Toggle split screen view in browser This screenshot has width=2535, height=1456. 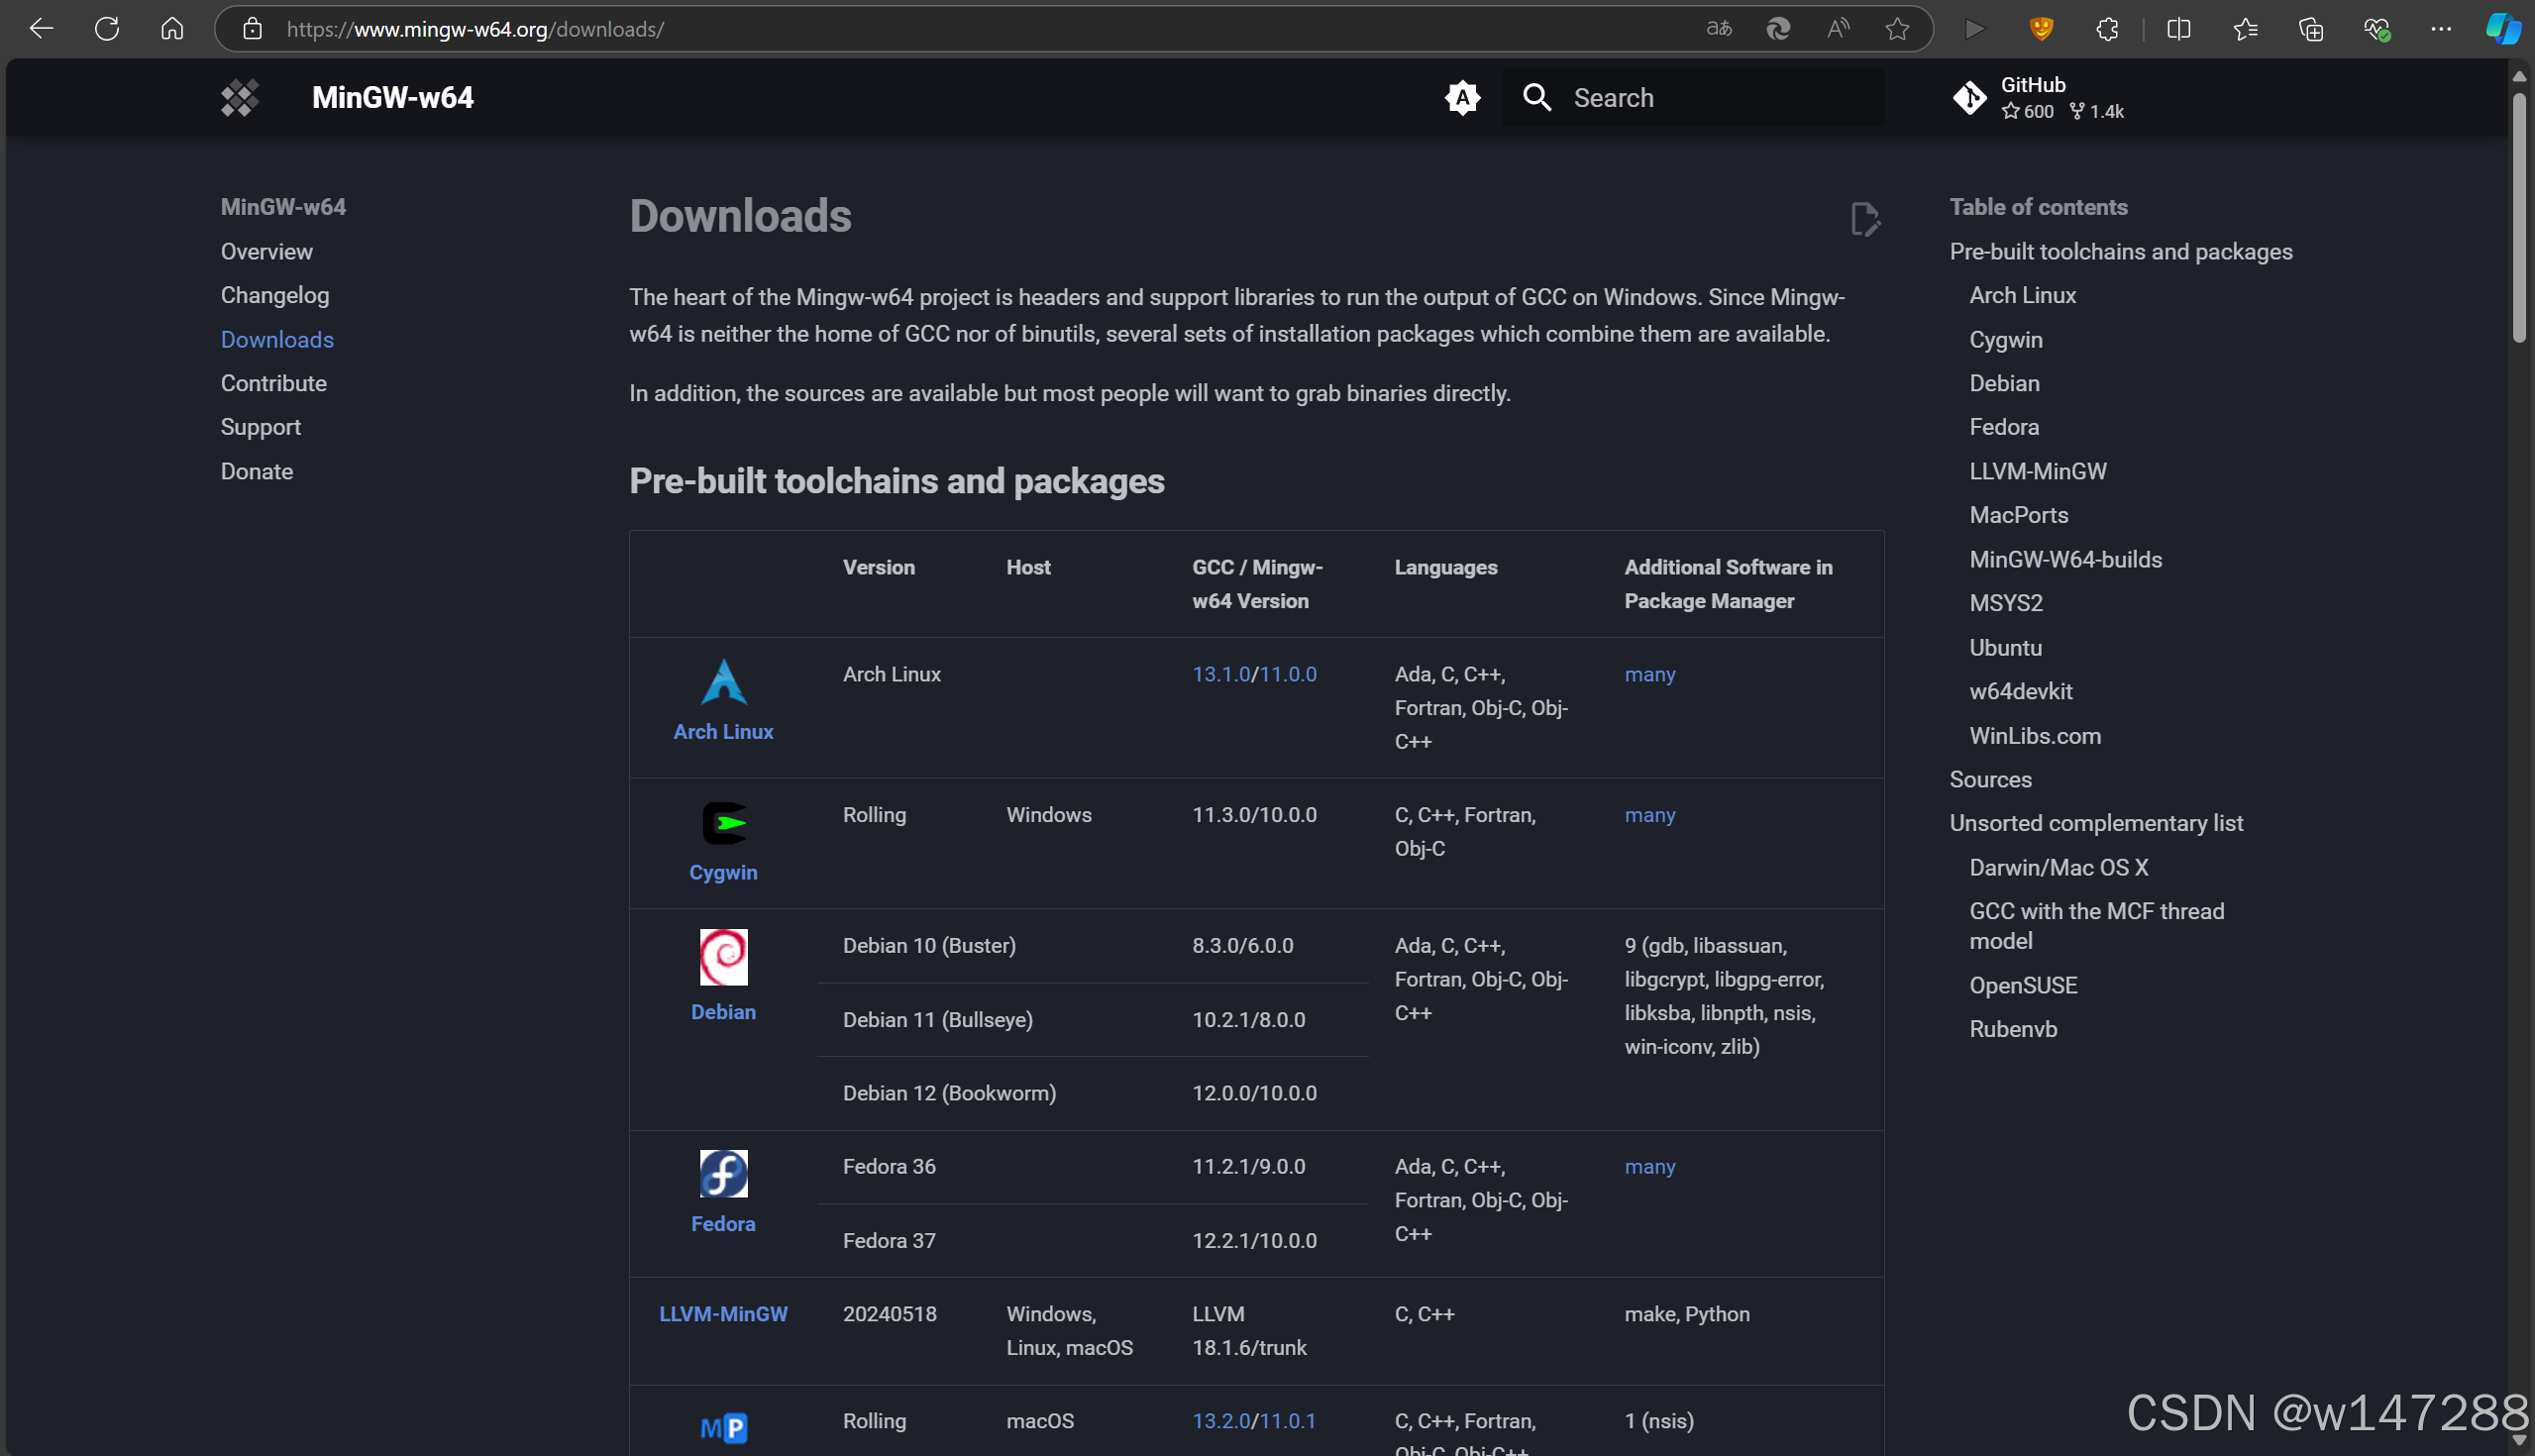pos(2178,29)
